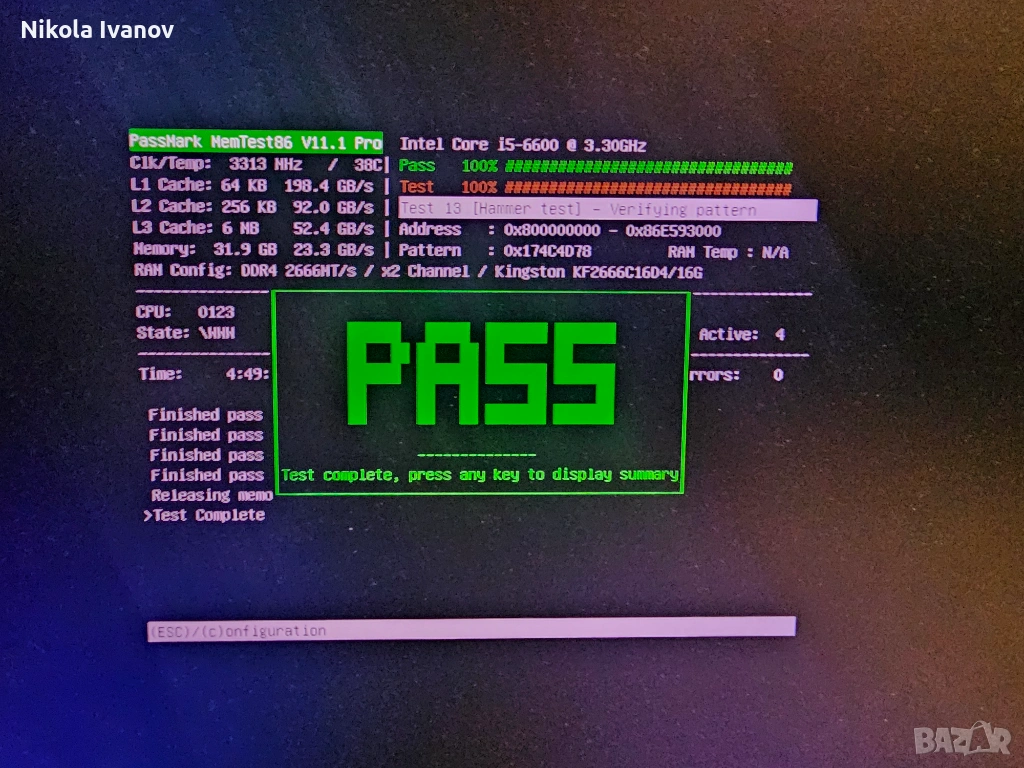Click the Active: 4 CPU count

[x=742, y=334]
